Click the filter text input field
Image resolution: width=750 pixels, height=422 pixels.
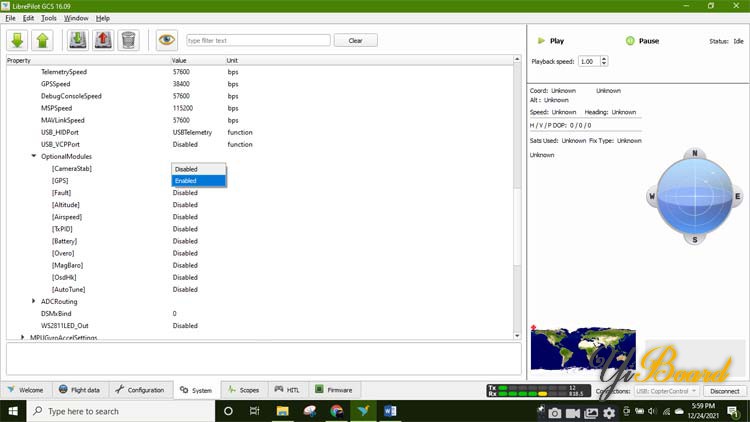point(257,40)
